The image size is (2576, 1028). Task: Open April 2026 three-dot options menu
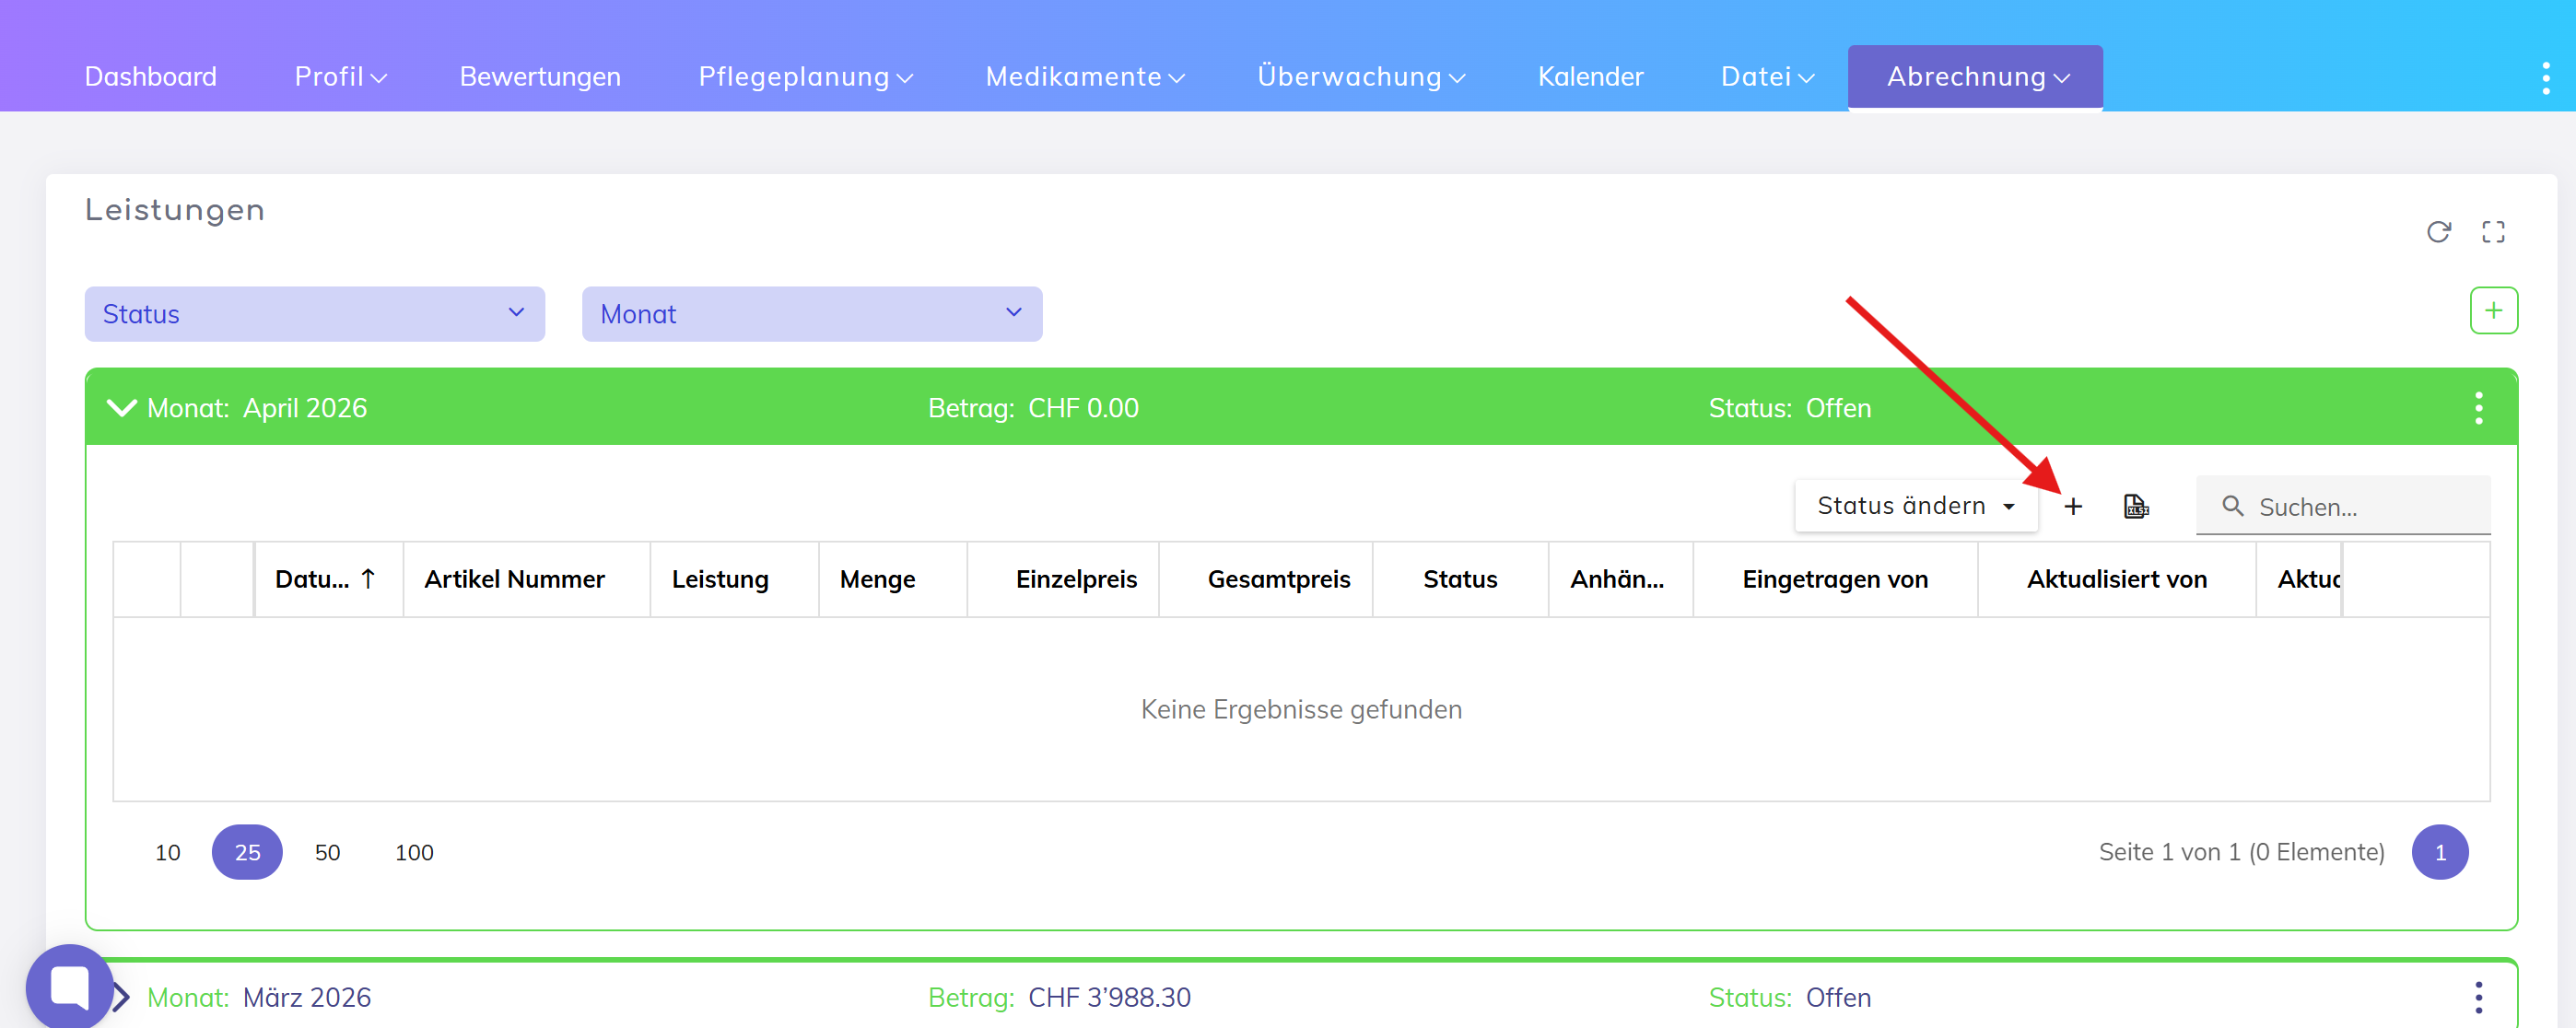2478,408
